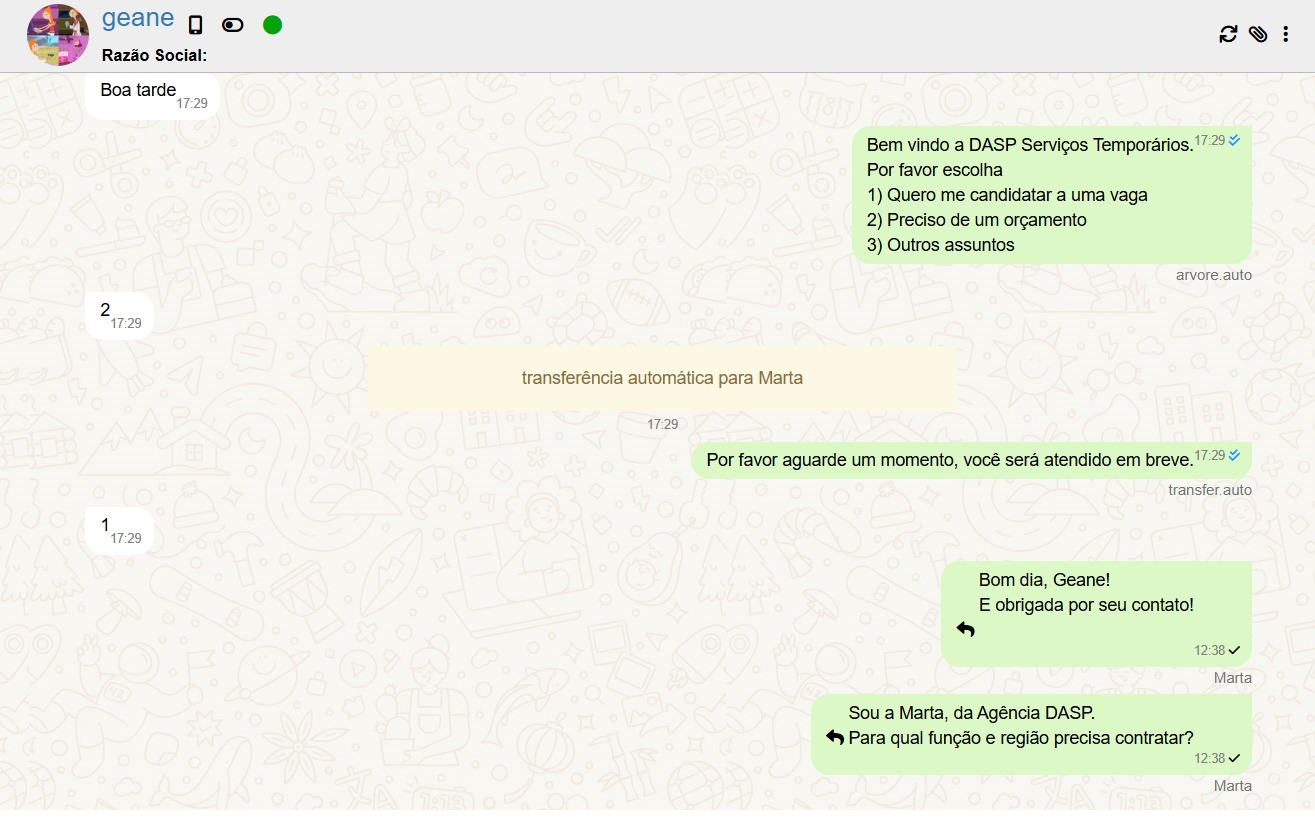Open the three-dot more options menu
Viewport: 1315px width, 821px height.
point(1286,34)
